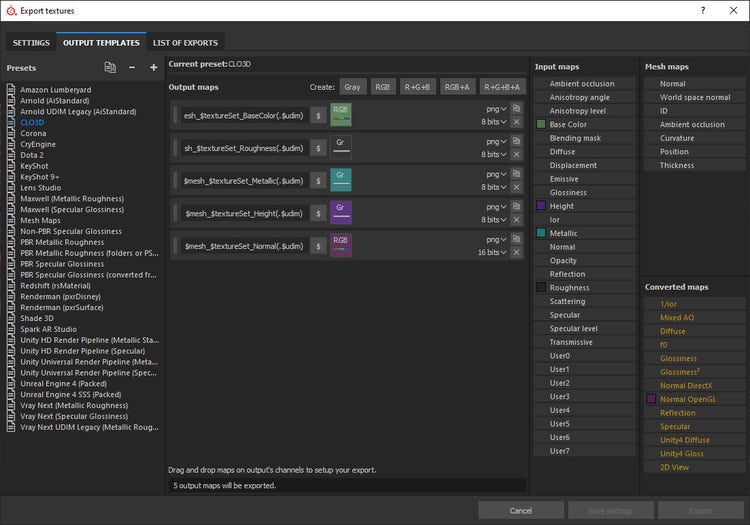Create an R+G+B output map

(418, 87)
